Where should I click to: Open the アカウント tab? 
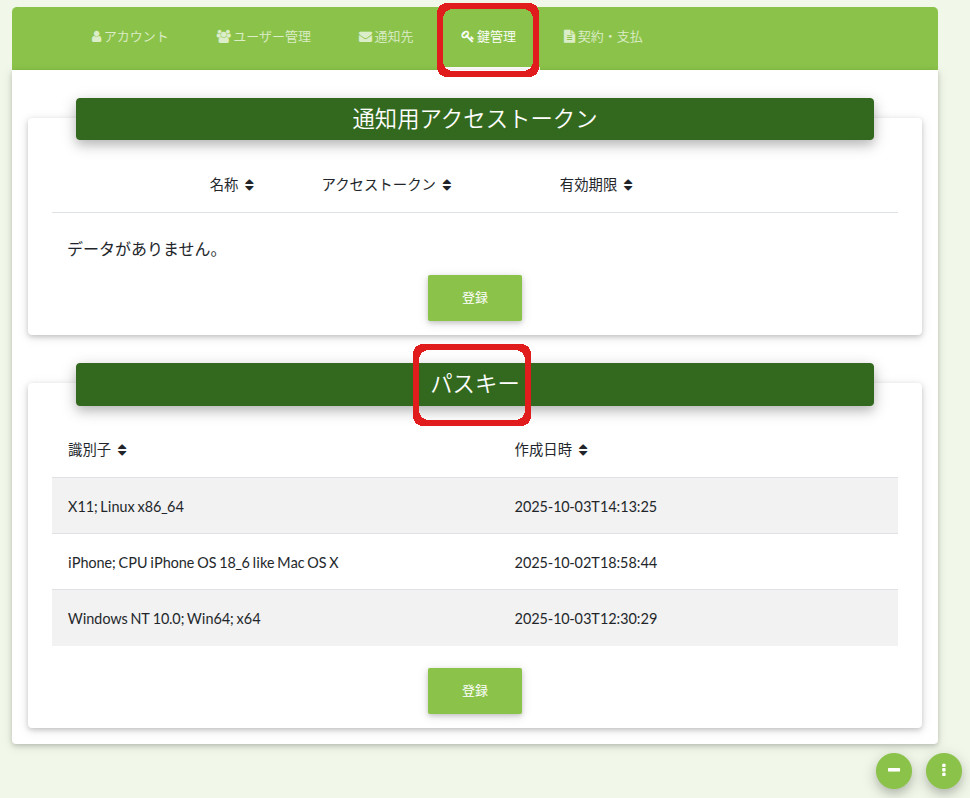coord(130,37)
